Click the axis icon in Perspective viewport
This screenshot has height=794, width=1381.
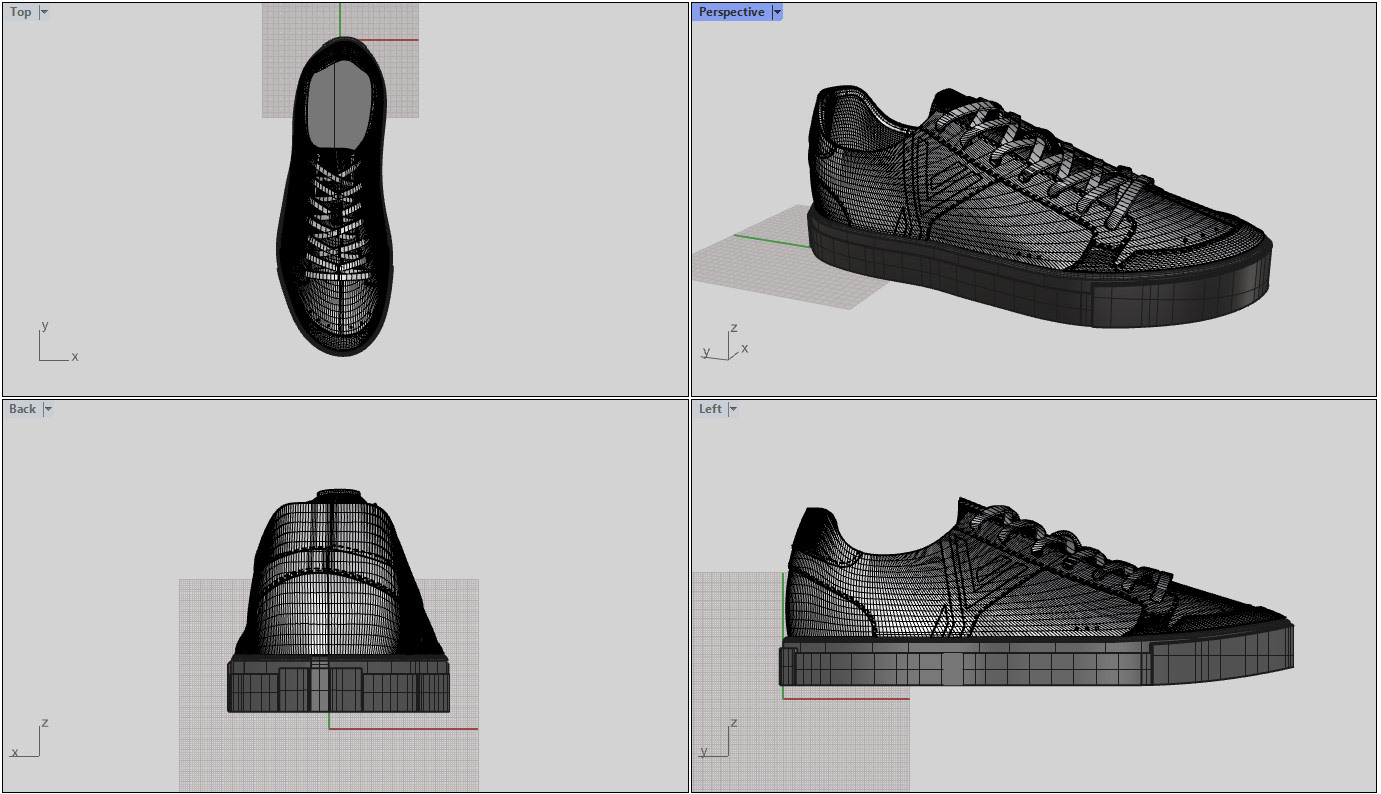(x=726, y=342)
